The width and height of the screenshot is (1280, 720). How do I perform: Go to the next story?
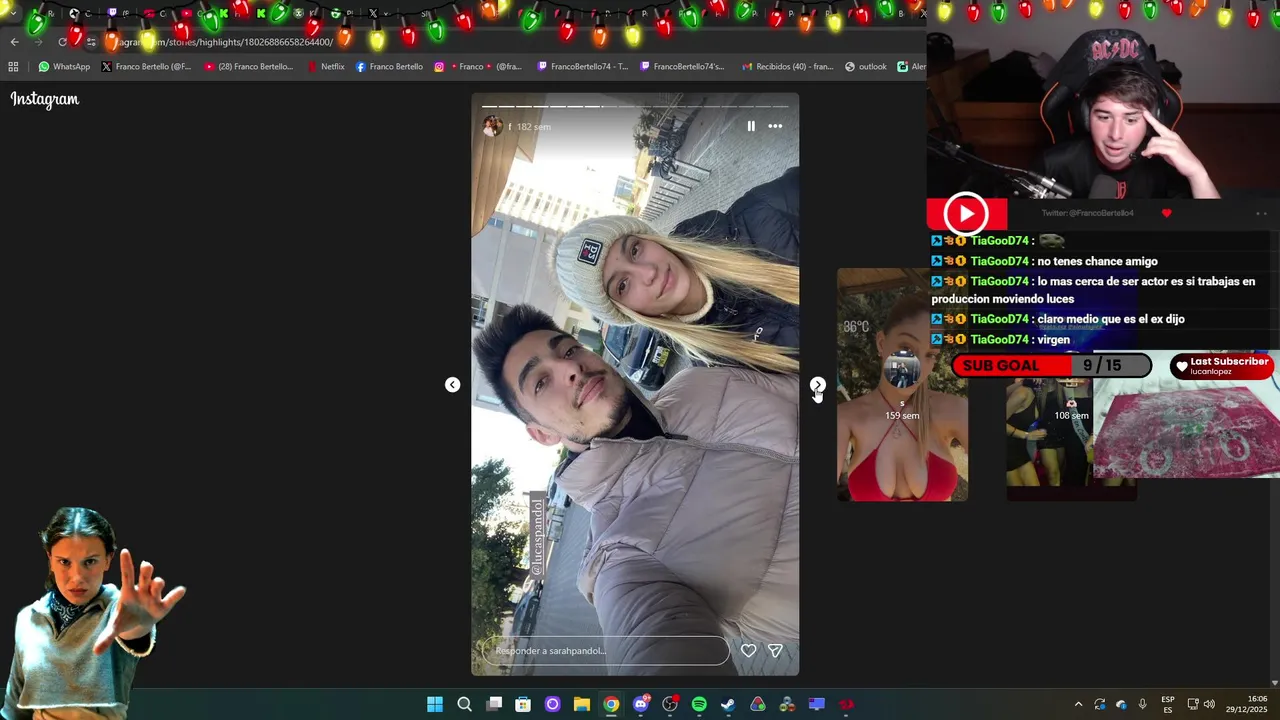click(x=818, y=385)
